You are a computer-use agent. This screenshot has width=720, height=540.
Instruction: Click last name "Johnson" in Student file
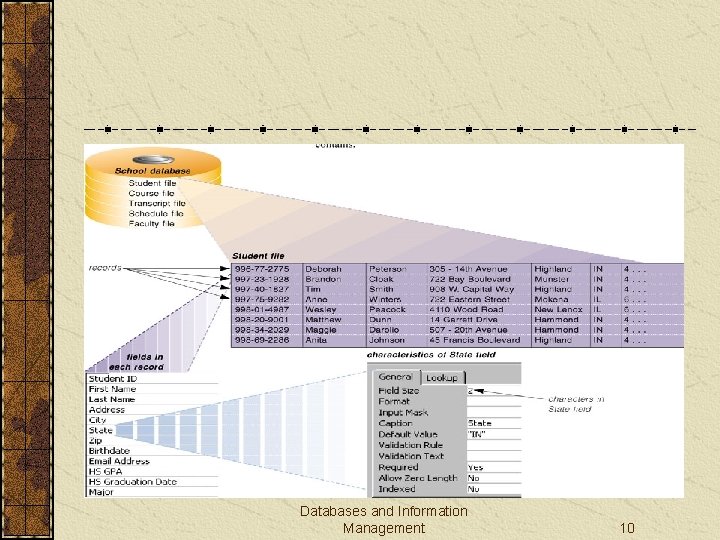pyautogui.click(x=387, y=340)
